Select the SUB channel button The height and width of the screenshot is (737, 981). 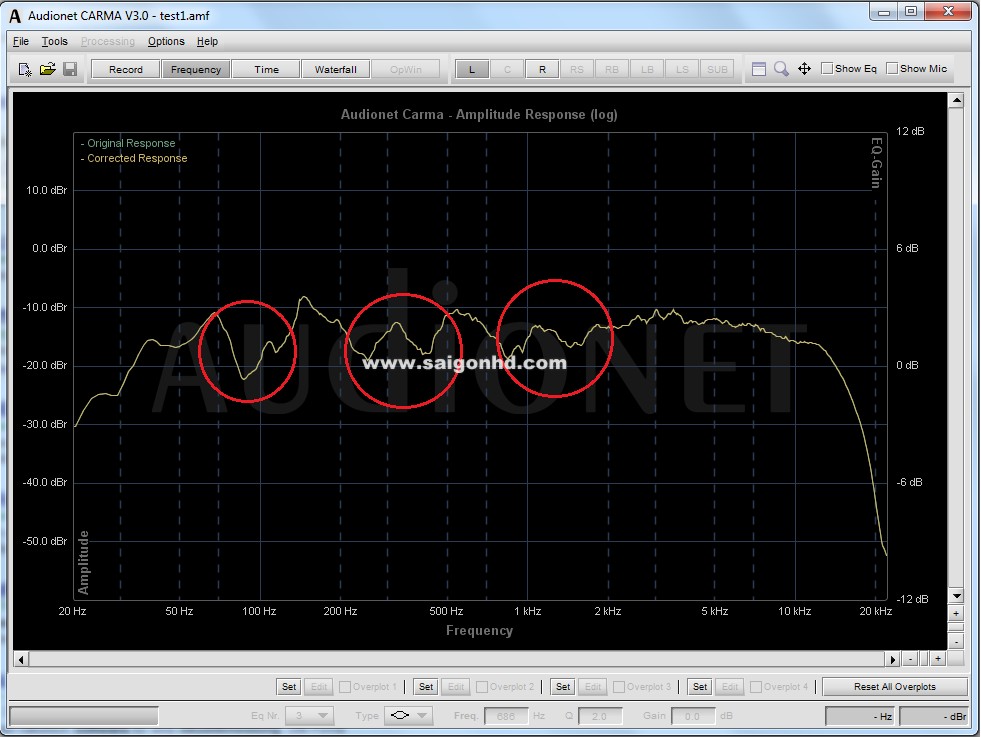tap(717, 69)
